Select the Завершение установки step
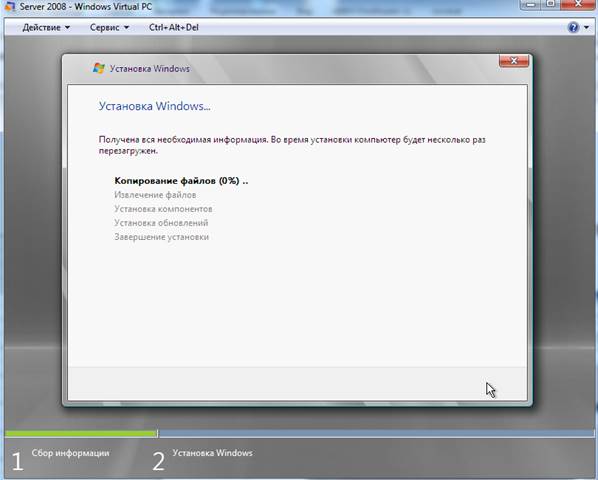Viewport: 598px width, 480px height. 162,237
